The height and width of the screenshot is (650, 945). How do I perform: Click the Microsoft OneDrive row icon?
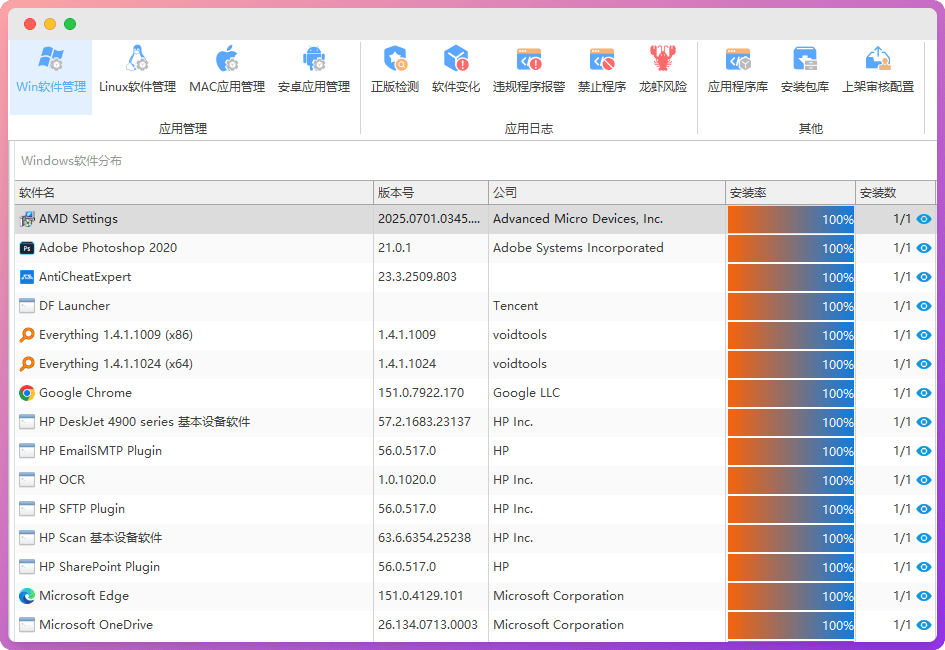coord(27,625)
